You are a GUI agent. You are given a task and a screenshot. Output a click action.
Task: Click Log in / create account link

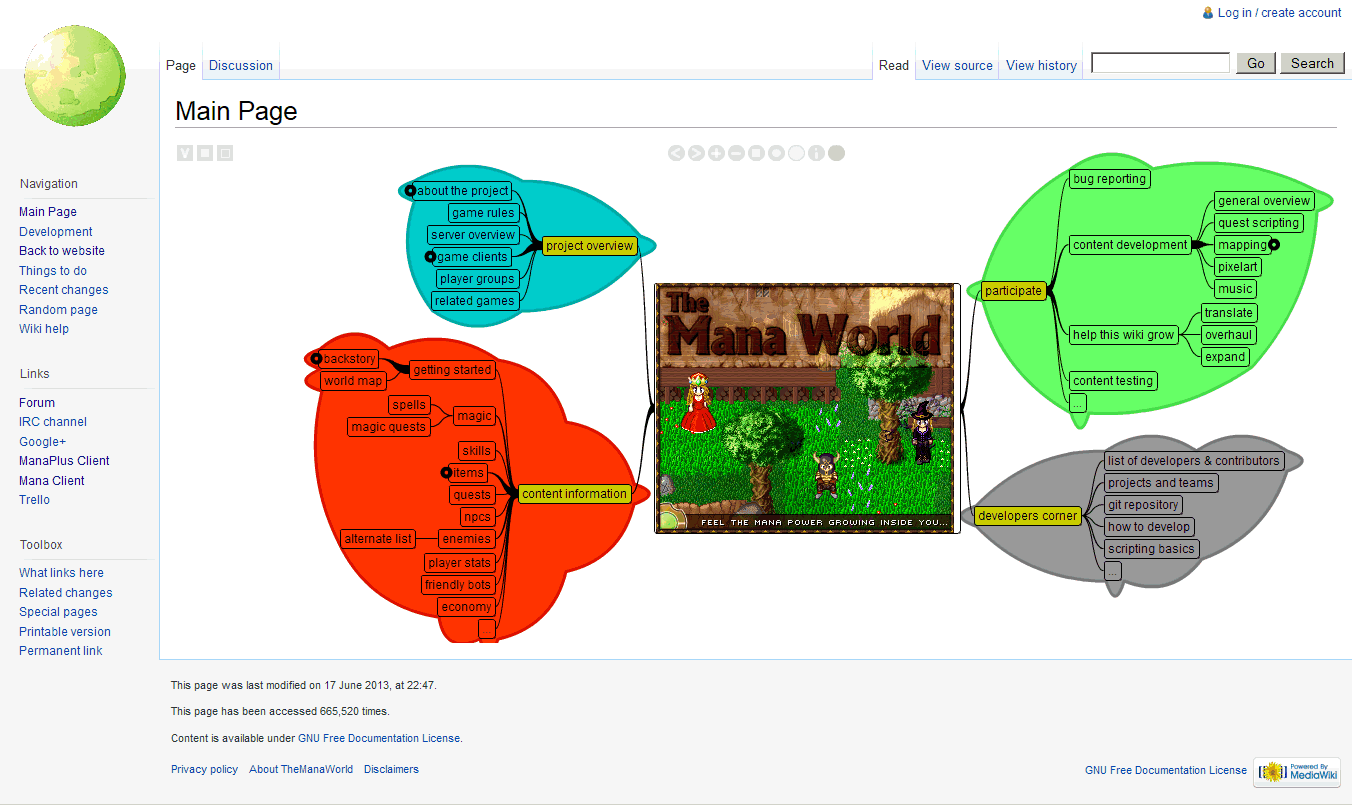coord(1279,13)
